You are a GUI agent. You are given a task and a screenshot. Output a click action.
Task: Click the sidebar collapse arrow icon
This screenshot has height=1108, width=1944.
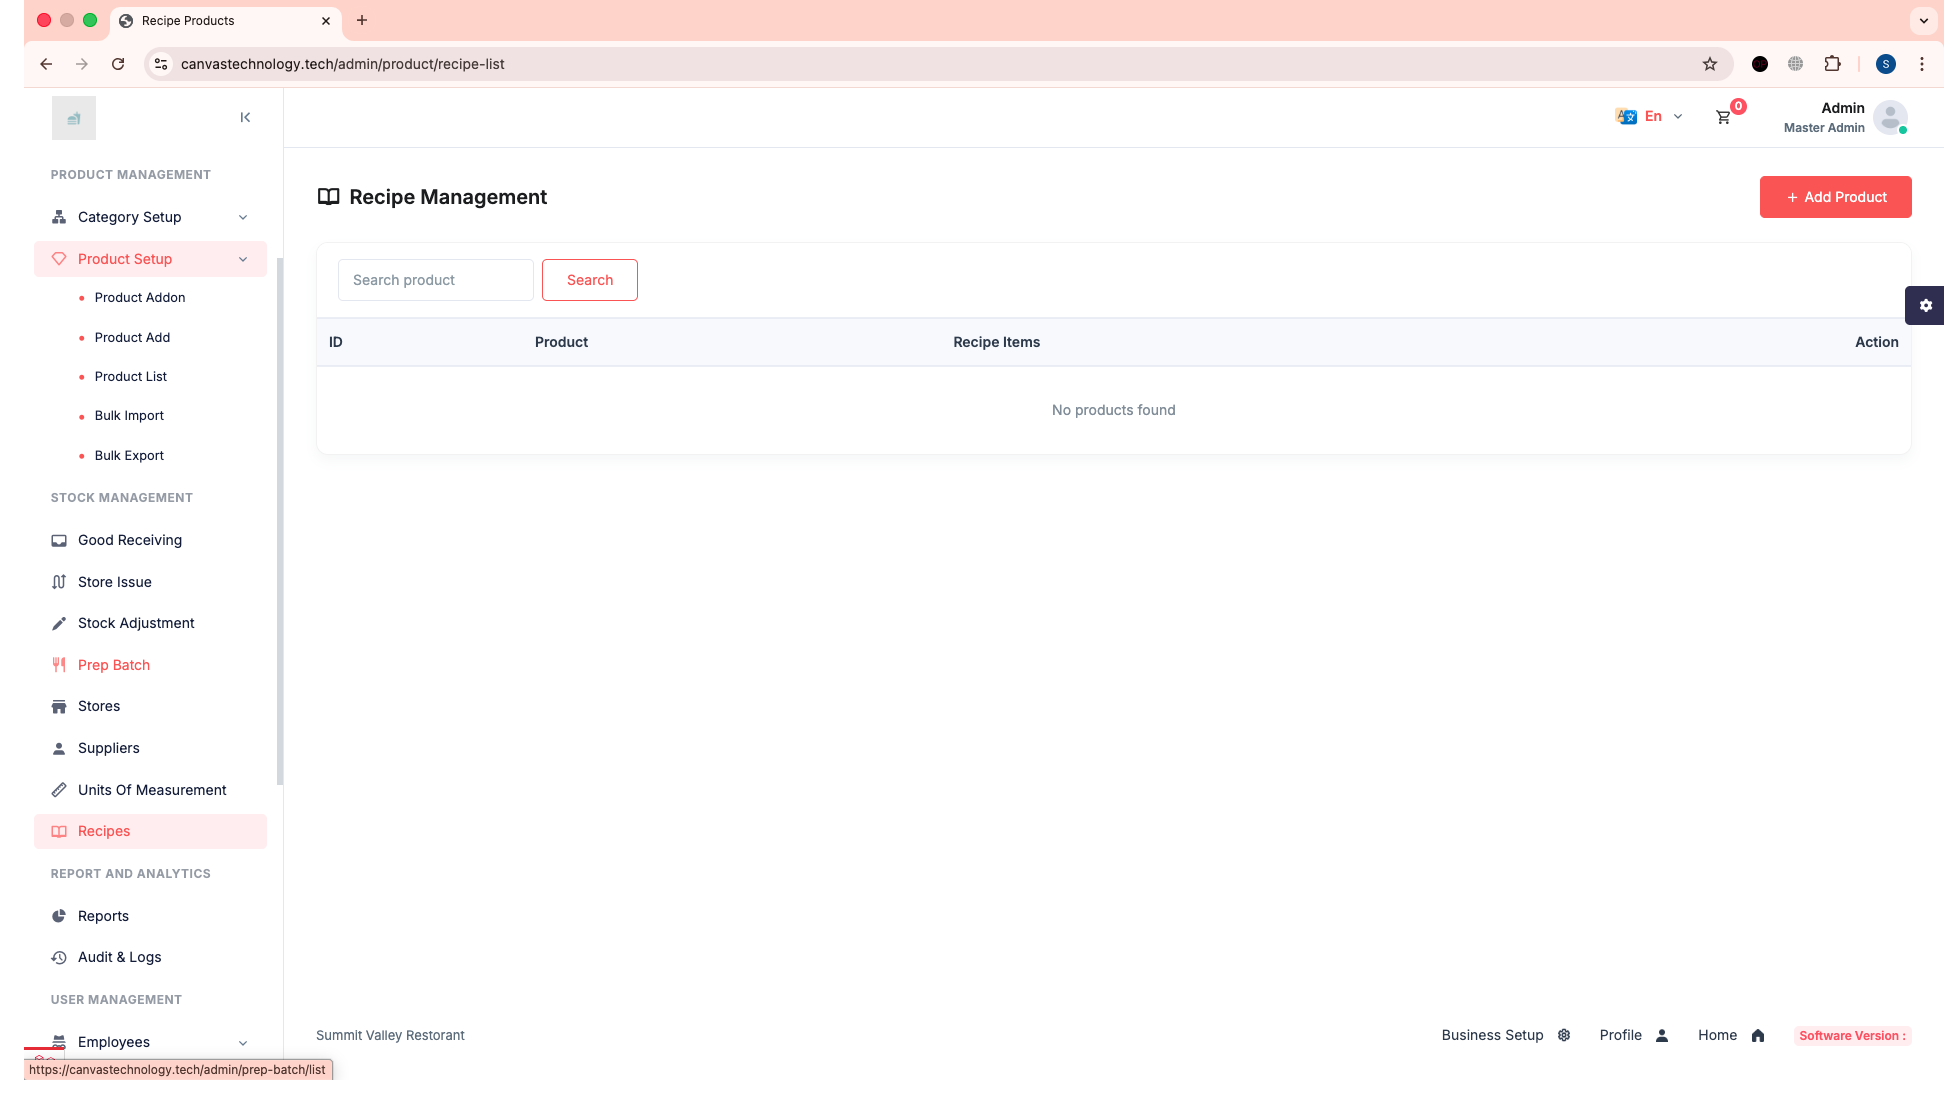click(x=245, y=118)
